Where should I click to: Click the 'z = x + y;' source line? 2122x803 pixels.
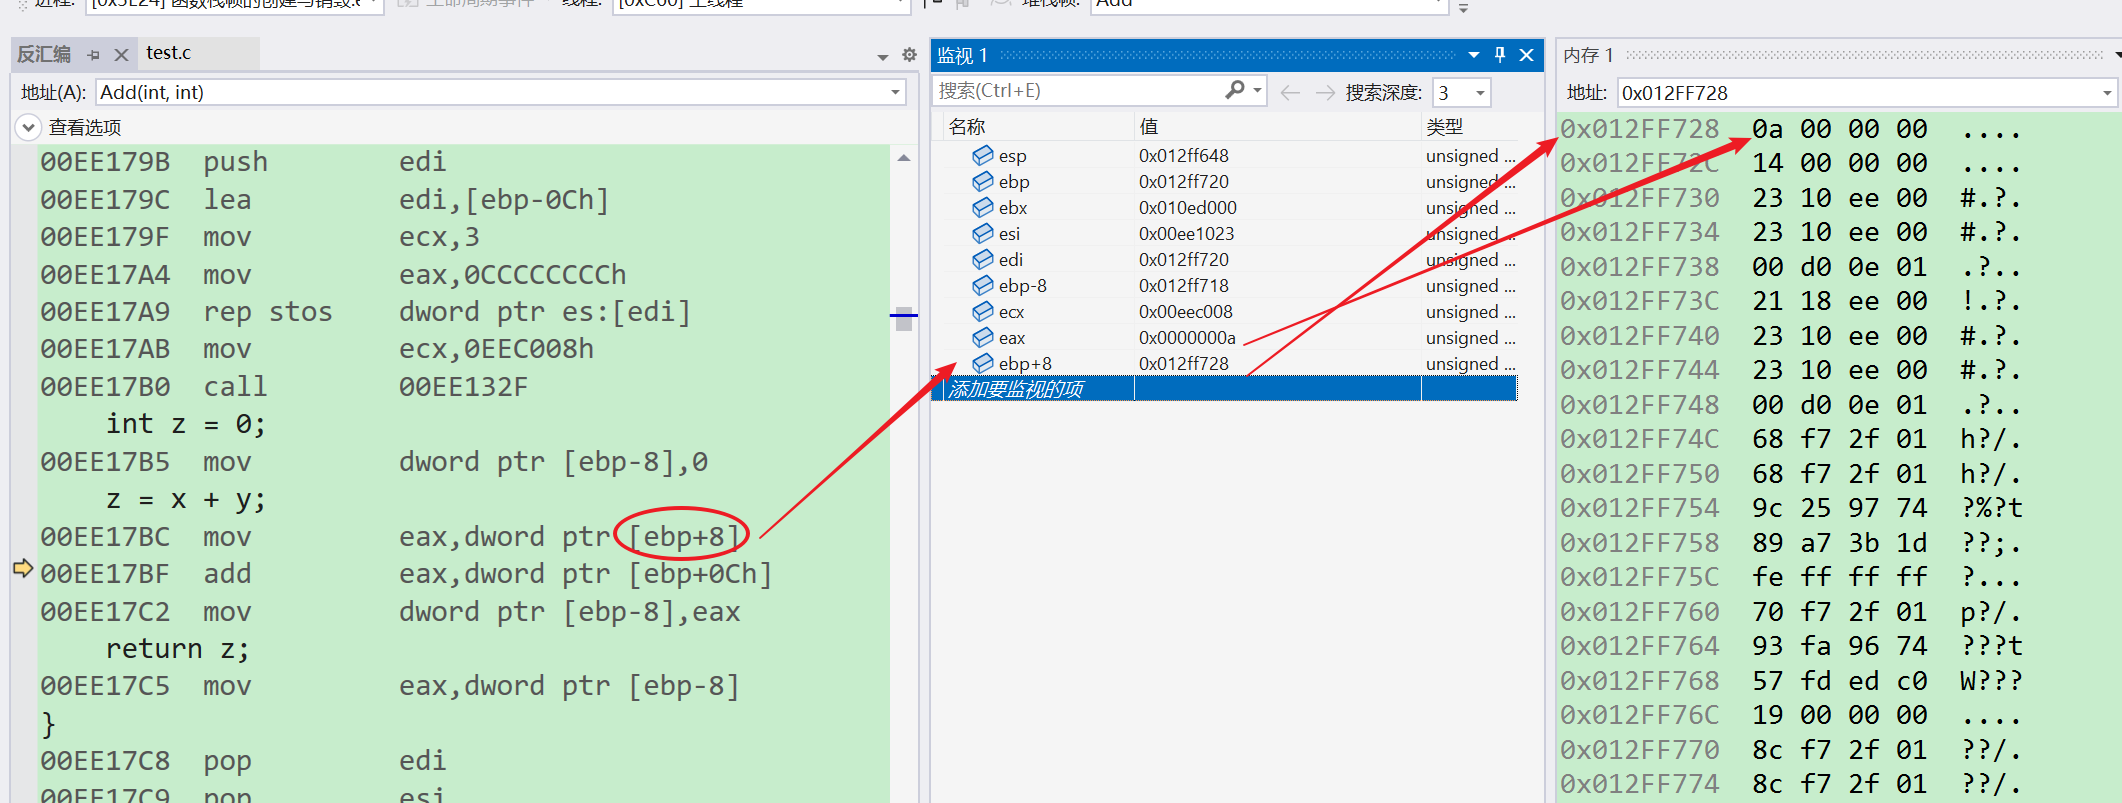(x=186, y=499)
